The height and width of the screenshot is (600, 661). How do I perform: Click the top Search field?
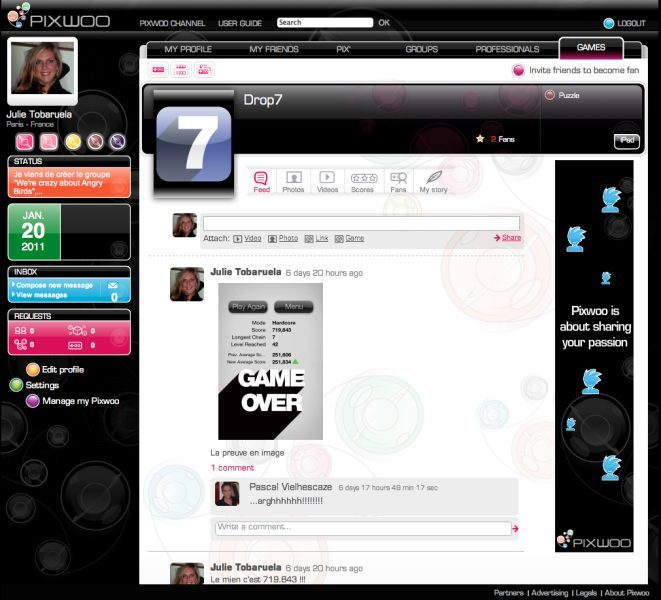(325, 22)
